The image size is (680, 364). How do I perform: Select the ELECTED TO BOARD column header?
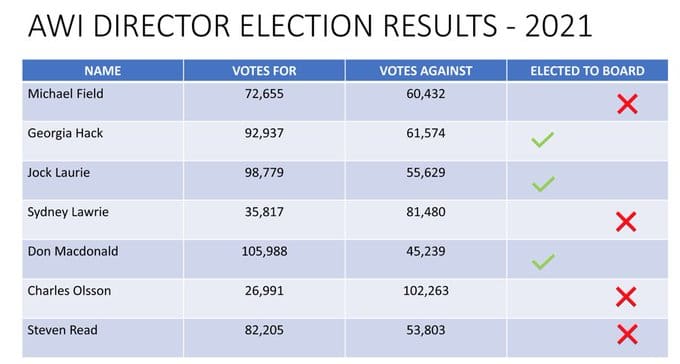(x=587, y=71)
